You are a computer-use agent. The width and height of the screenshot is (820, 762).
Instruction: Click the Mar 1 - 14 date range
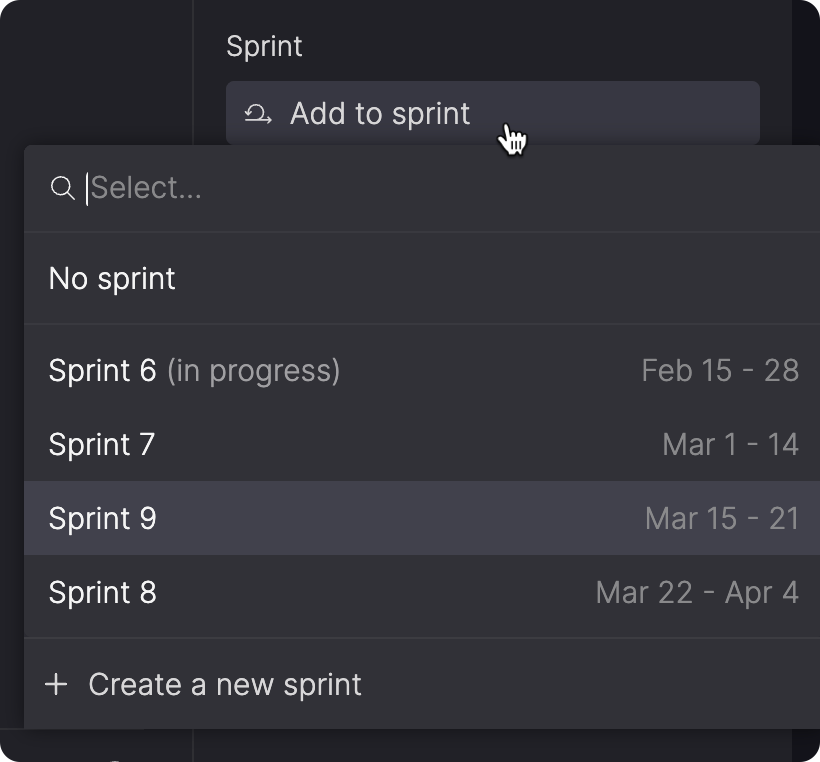730,444
